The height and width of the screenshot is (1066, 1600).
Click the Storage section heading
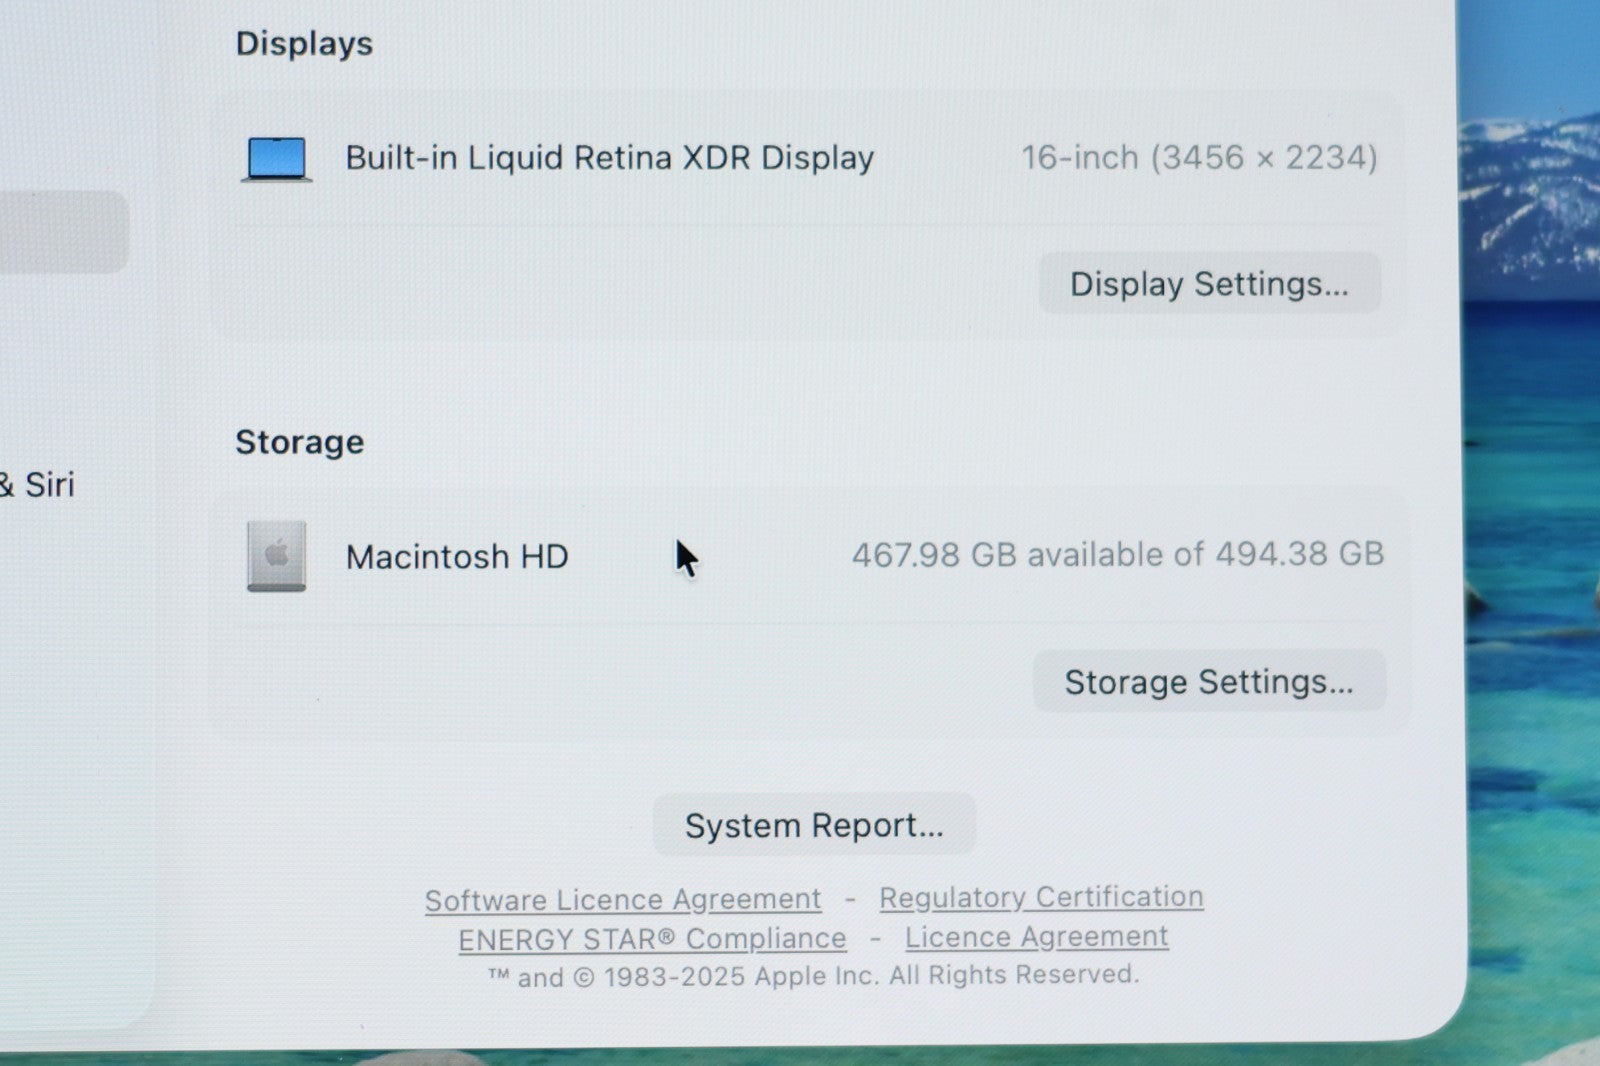299,442
